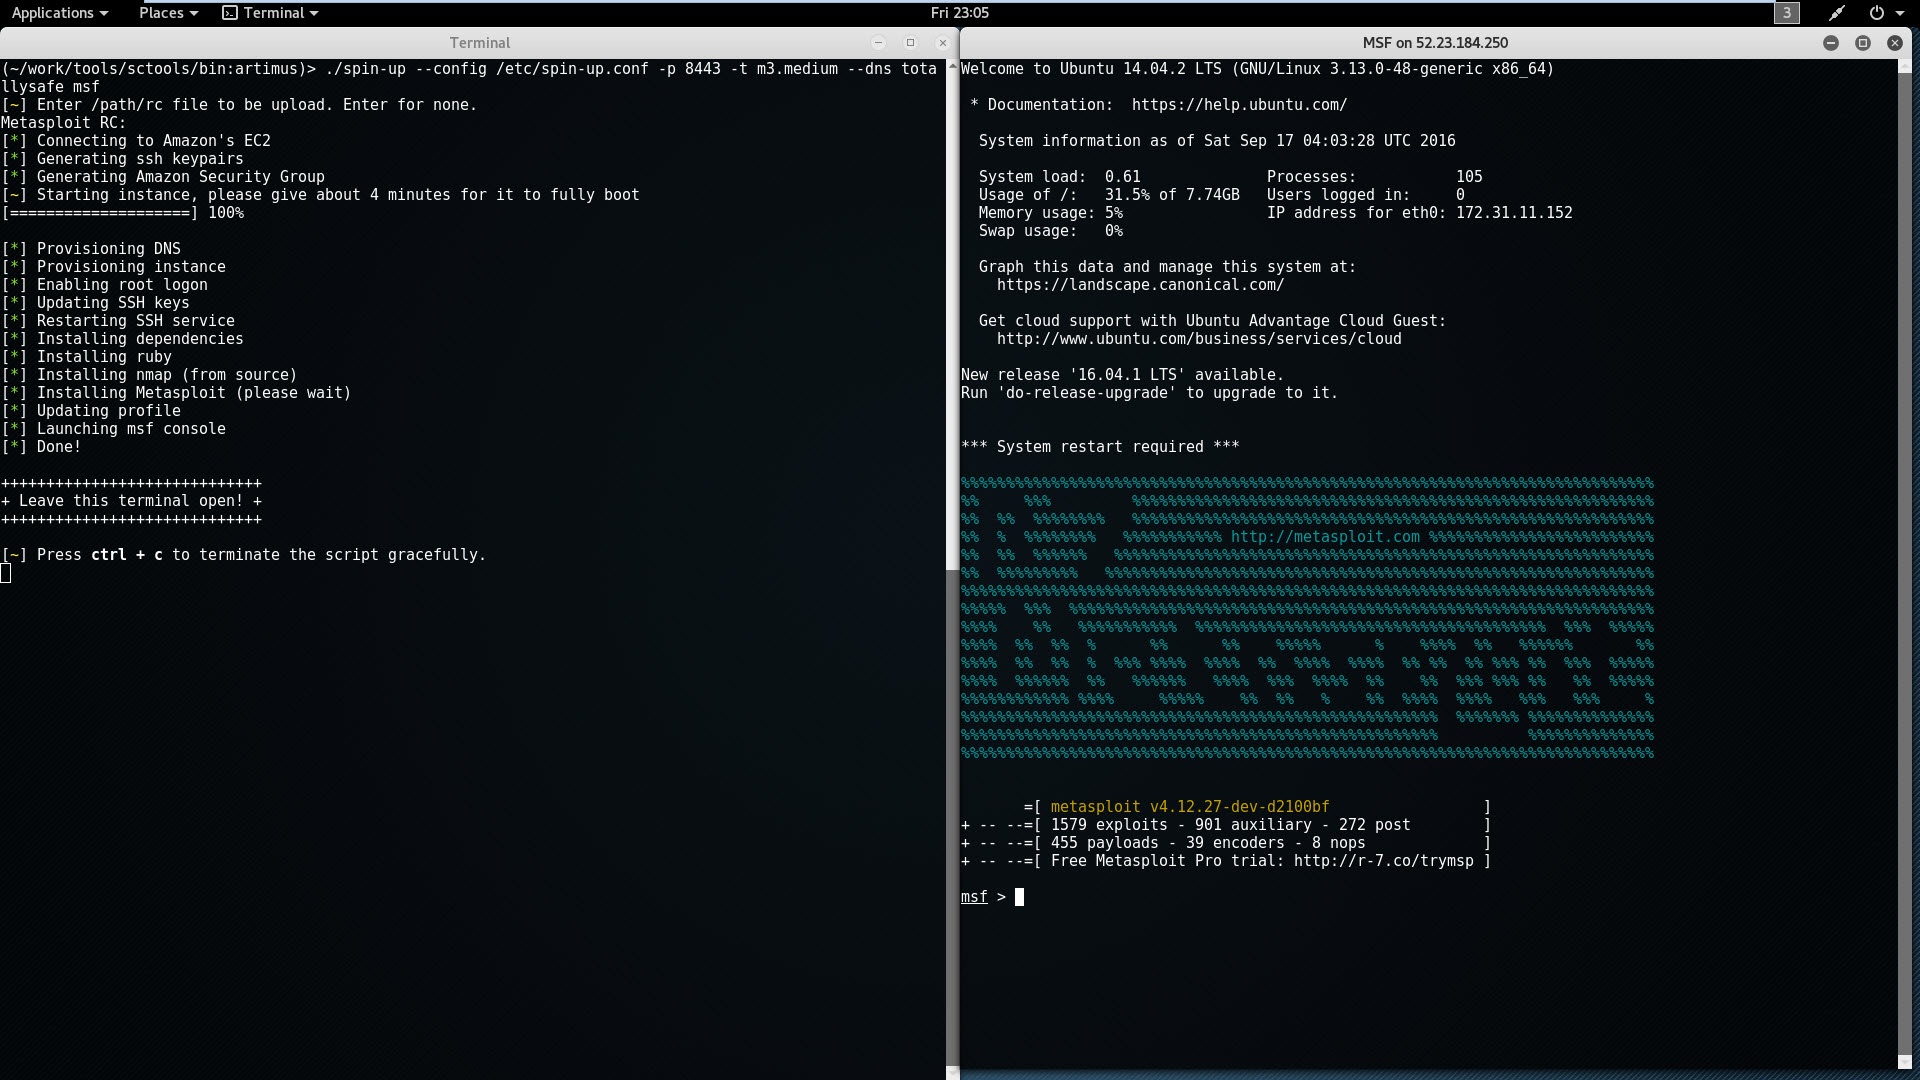This screenshot has height=1080, width=1920.
Task: Click the Terminal window title bar
Action: (x=479, y=43)
